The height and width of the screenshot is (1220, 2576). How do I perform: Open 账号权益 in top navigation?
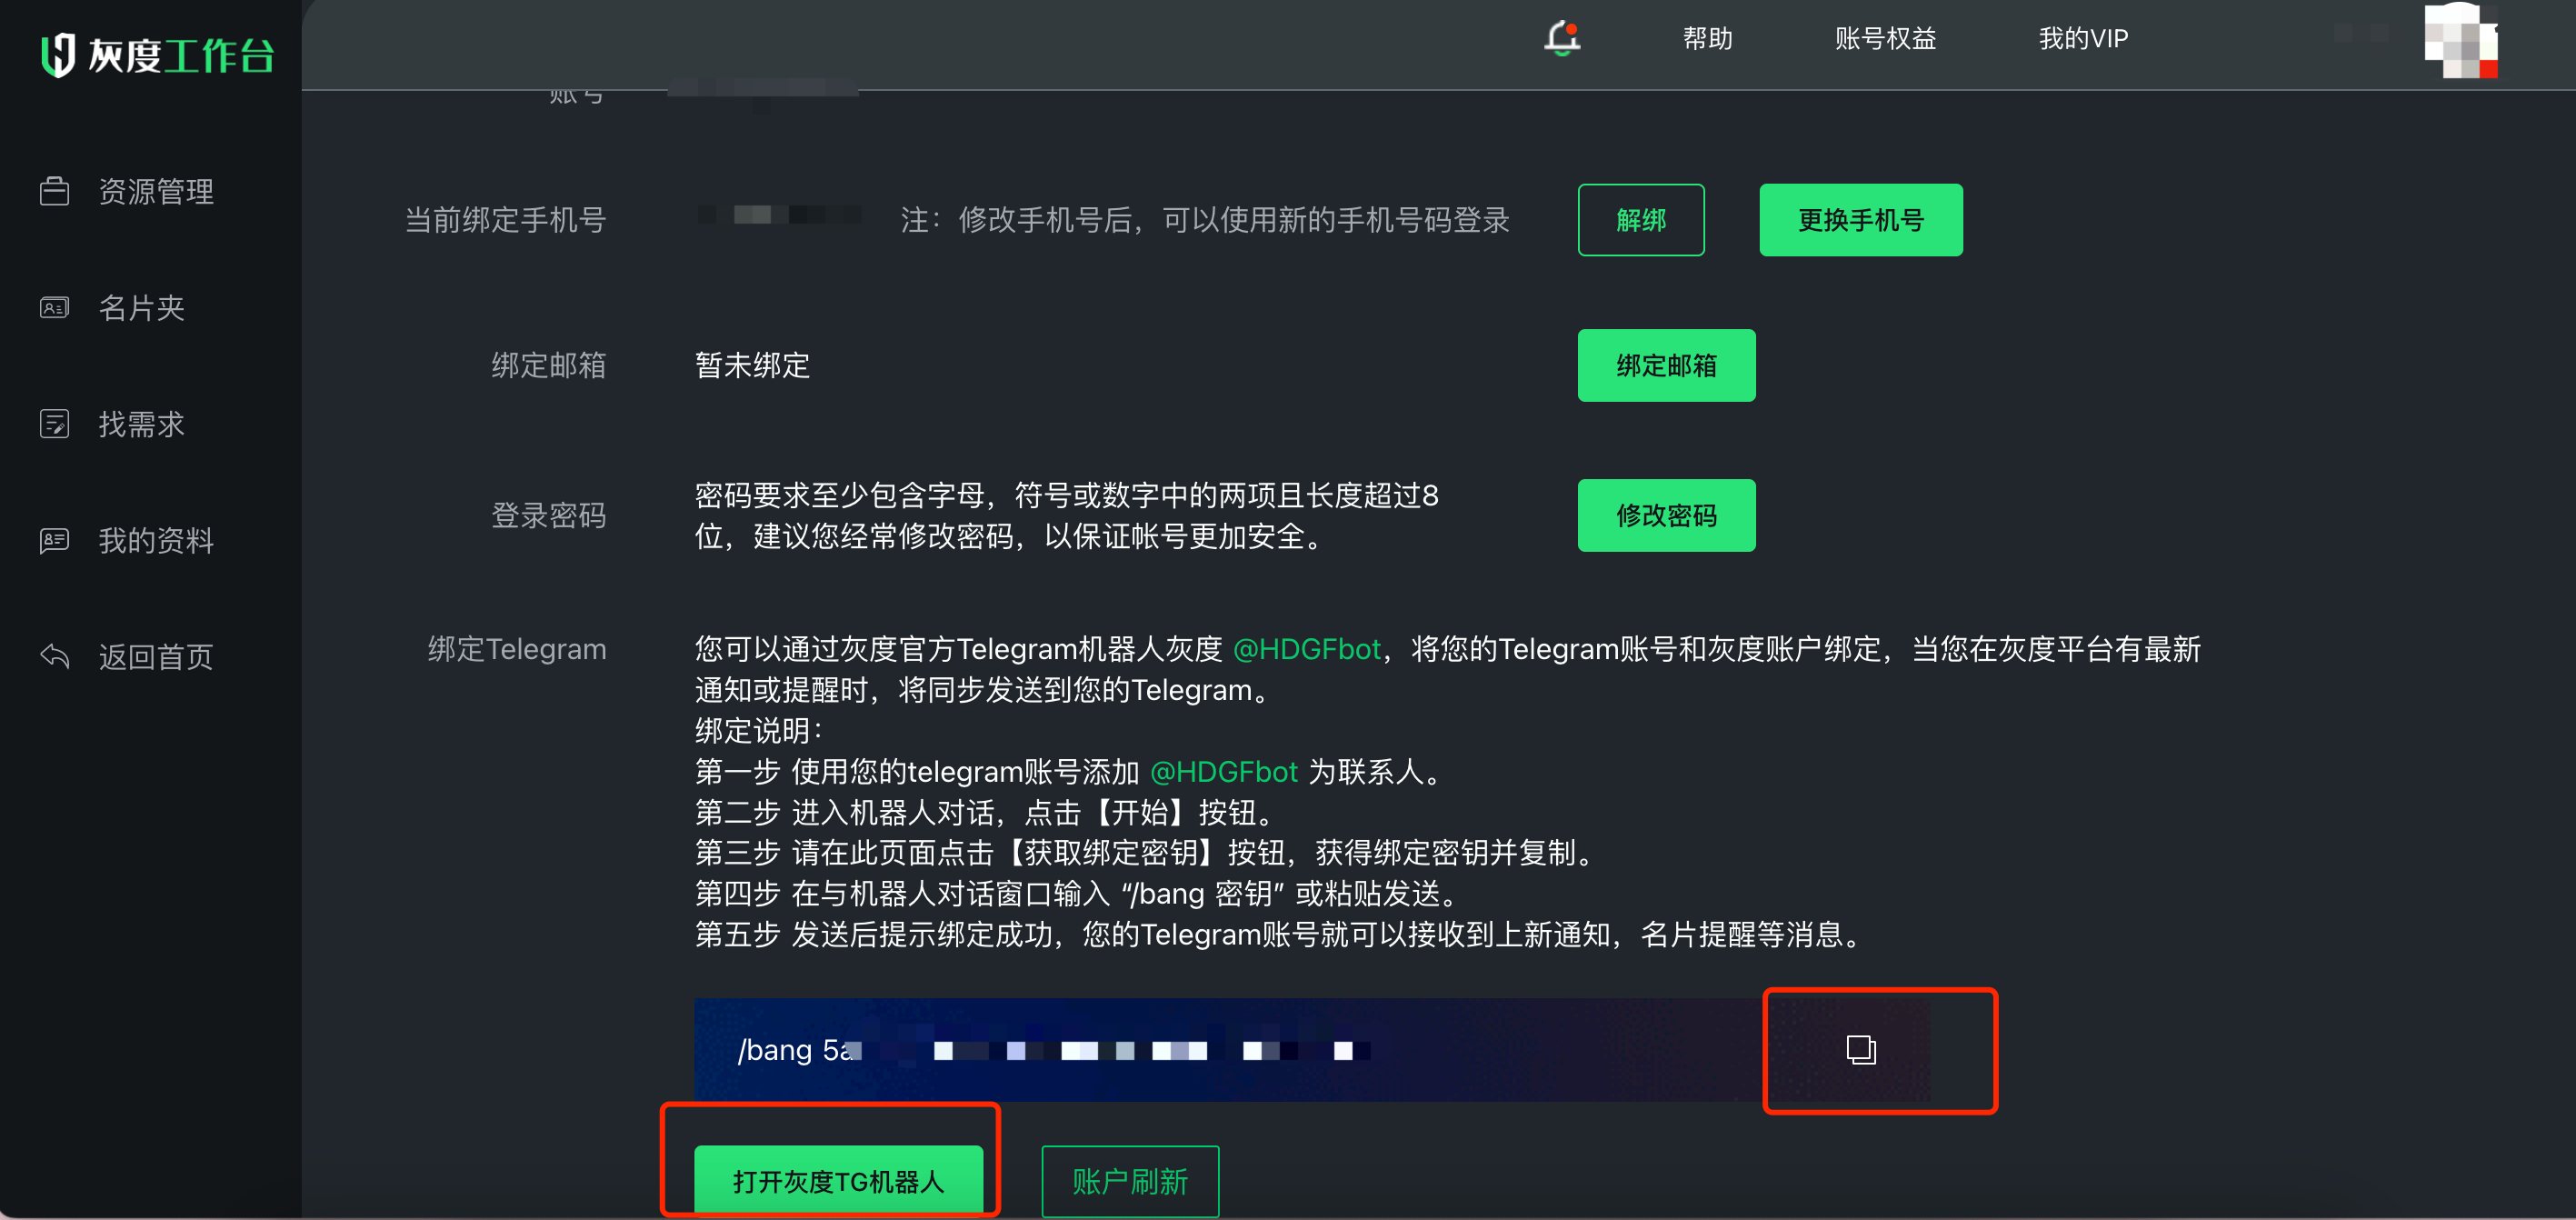(1885, 38)
